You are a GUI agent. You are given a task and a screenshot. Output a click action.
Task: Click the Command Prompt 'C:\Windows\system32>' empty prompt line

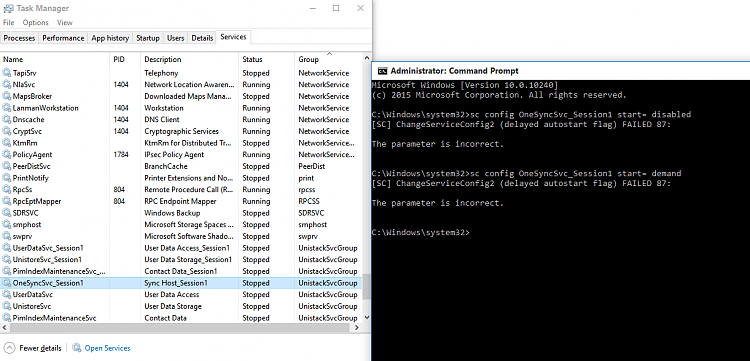click(421, 232)
